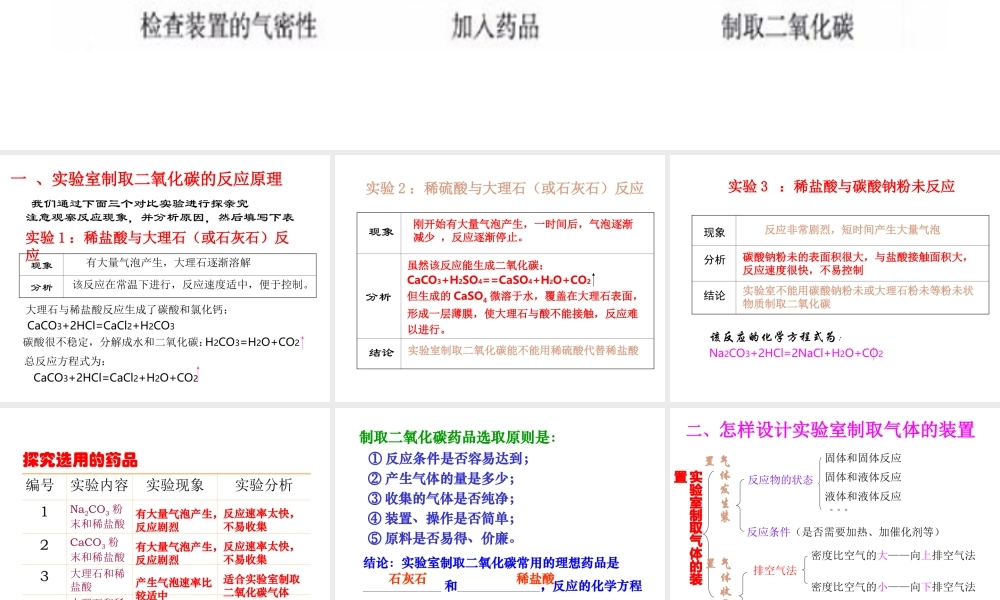1000x600 pixels.
Task: Click conclusion 实验室制取二氧化碳能不能用稀硫酸代替稀盐酸
Action: click(523, 350)
